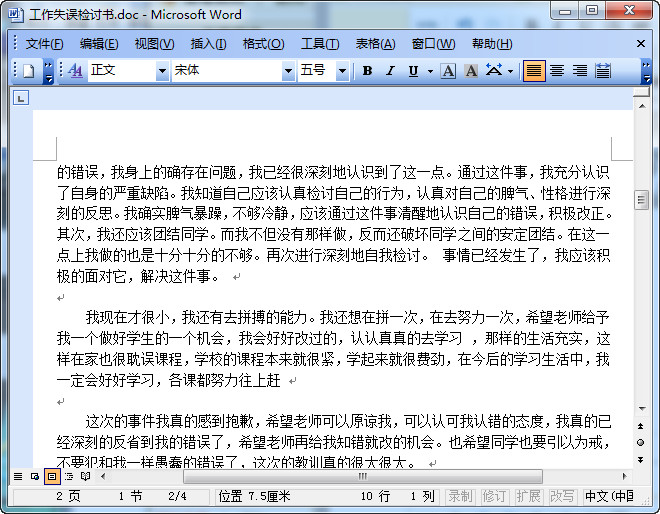
Task: Switch to Print Layout view icon
Action: pyautogui.click(x=52, y=477)
